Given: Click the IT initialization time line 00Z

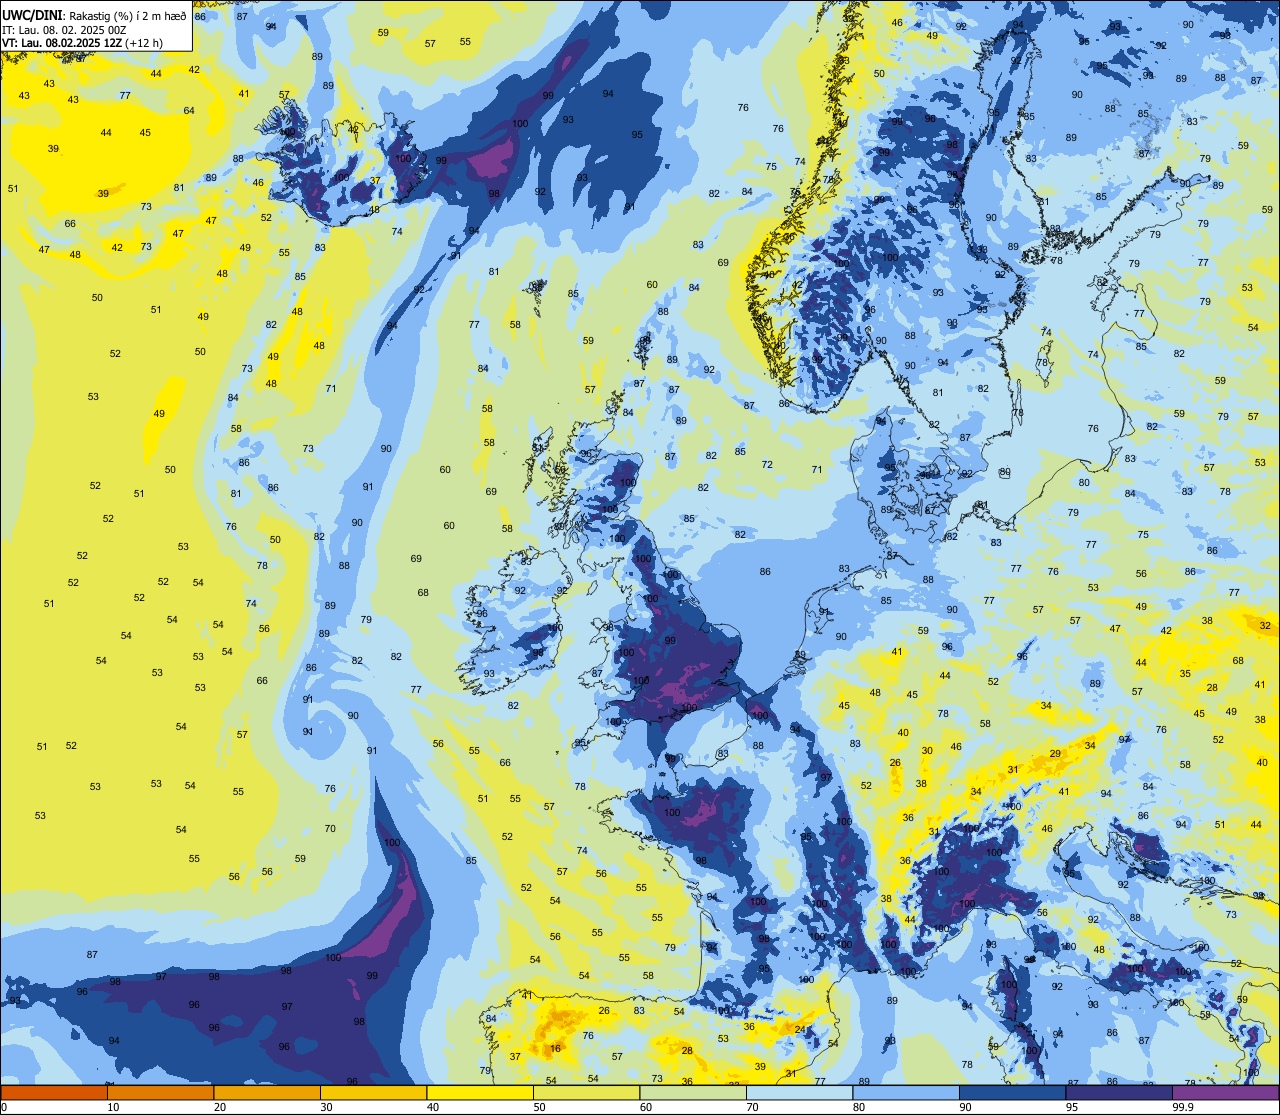Looking at the screenshot, I should [67, 29].
